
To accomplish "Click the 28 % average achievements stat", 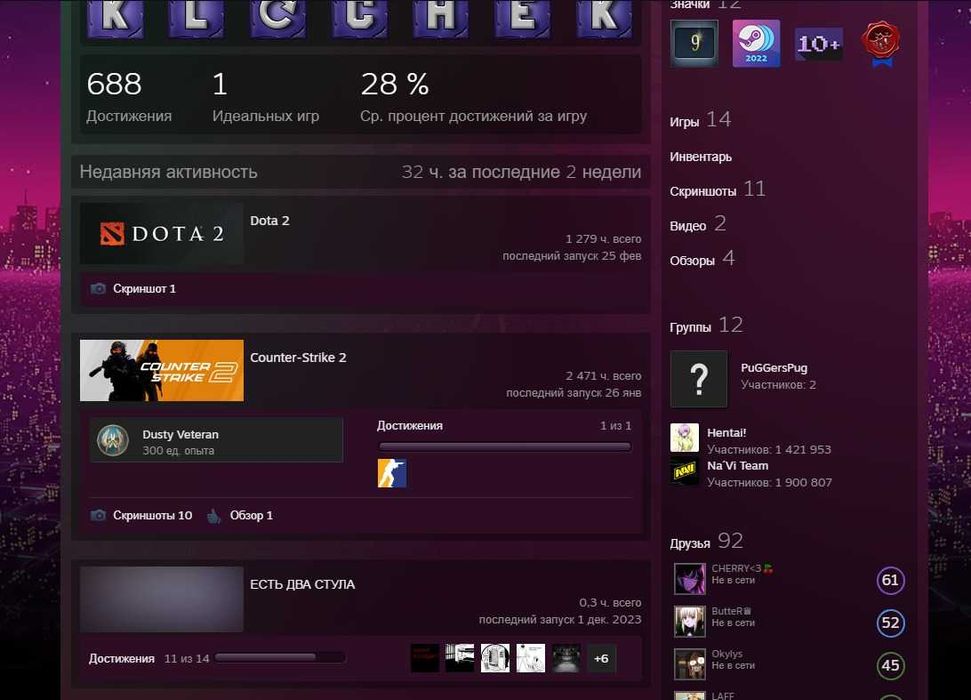I will coord(474,97).
